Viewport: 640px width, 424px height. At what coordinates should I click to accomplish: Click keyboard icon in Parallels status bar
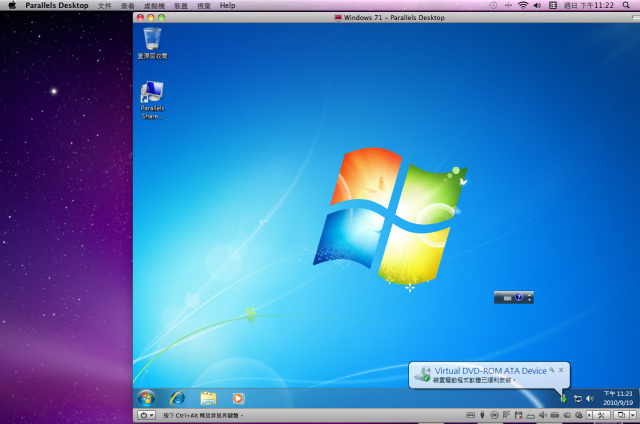click(471, 415)
